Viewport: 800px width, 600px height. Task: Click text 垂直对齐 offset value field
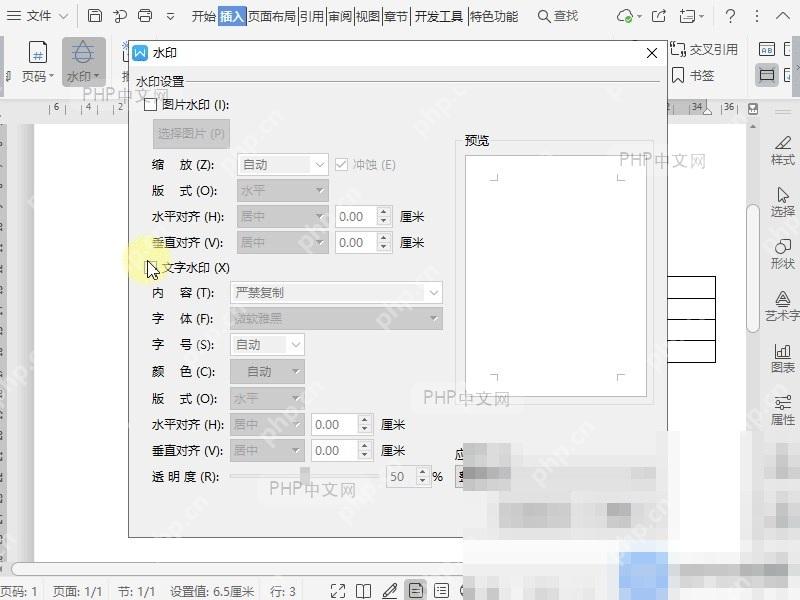[x=334, y=451]
